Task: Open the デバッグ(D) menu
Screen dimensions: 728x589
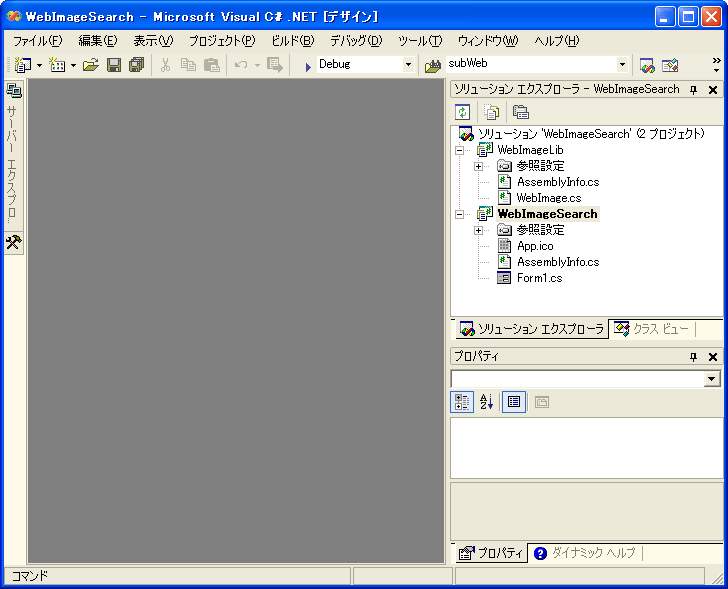Action: coord(356,41)
